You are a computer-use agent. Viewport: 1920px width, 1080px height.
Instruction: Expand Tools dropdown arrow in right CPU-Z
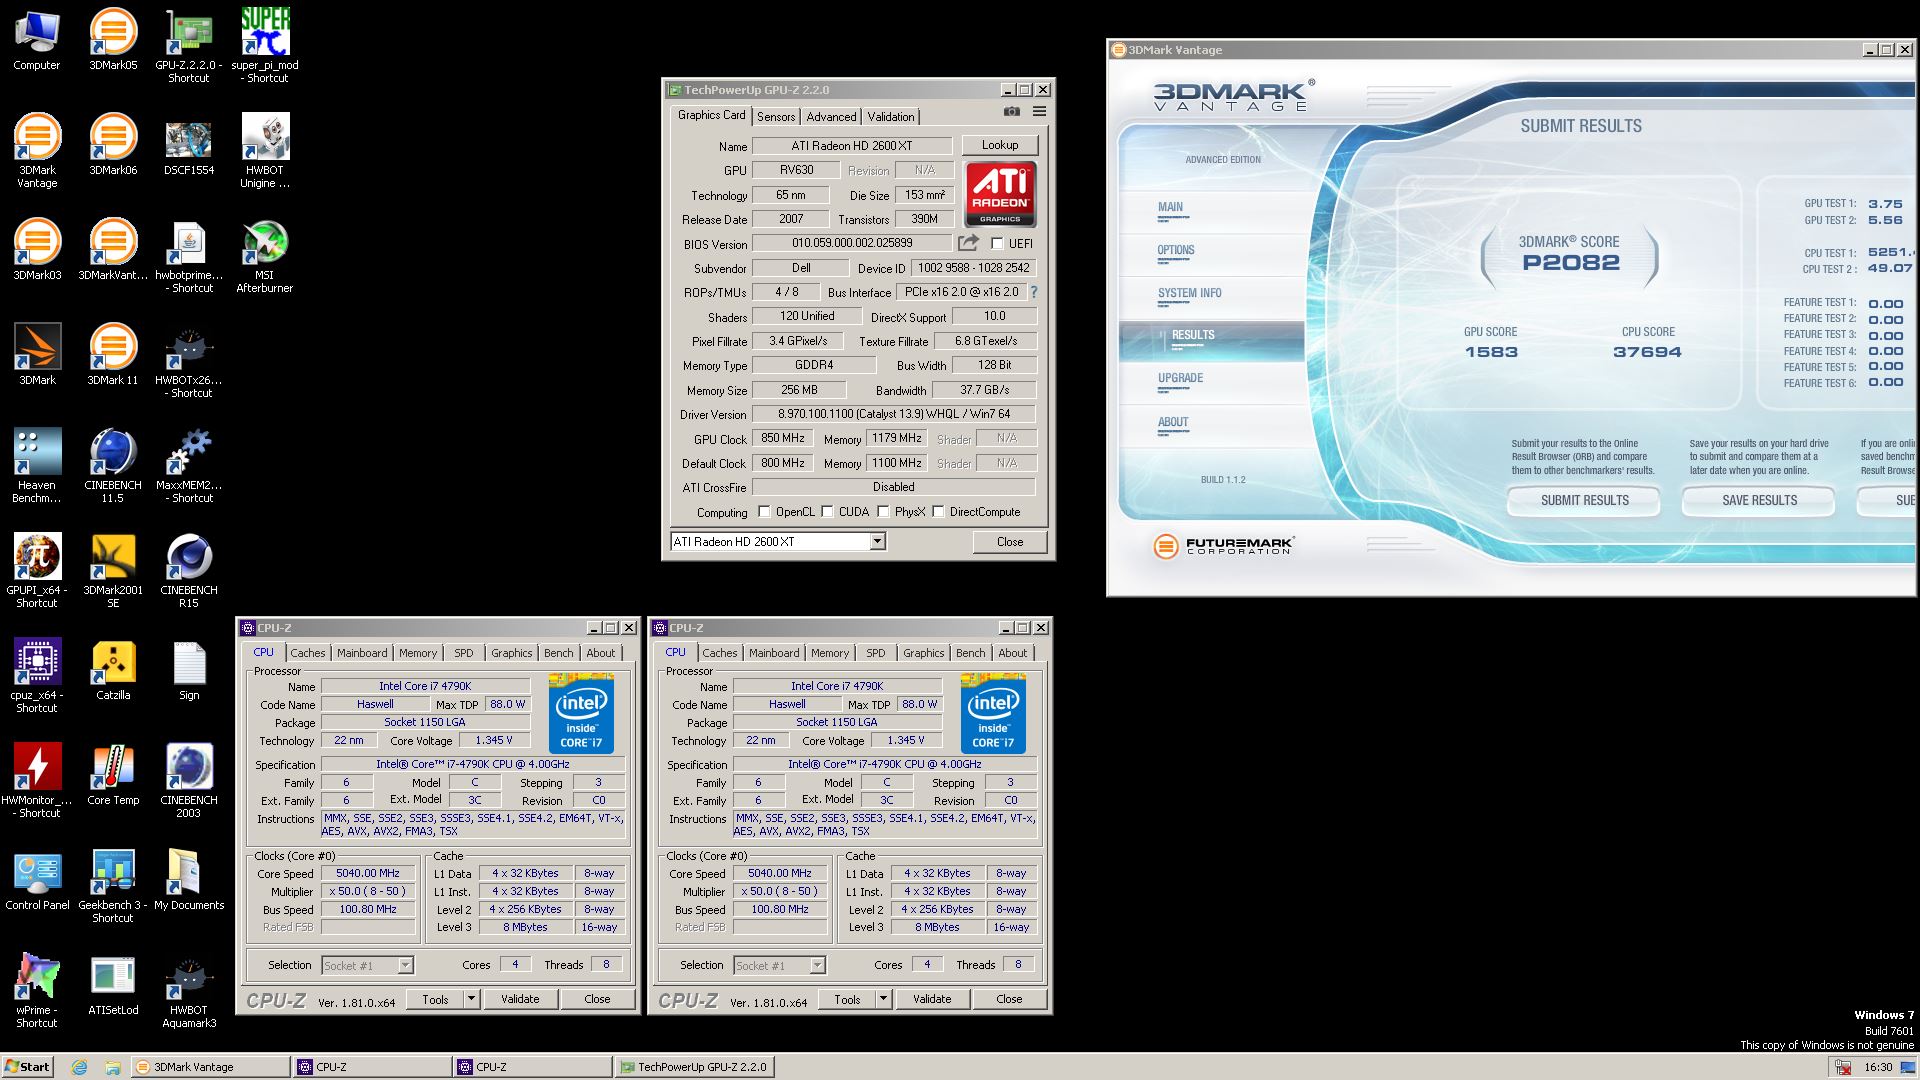click(883, 999)
